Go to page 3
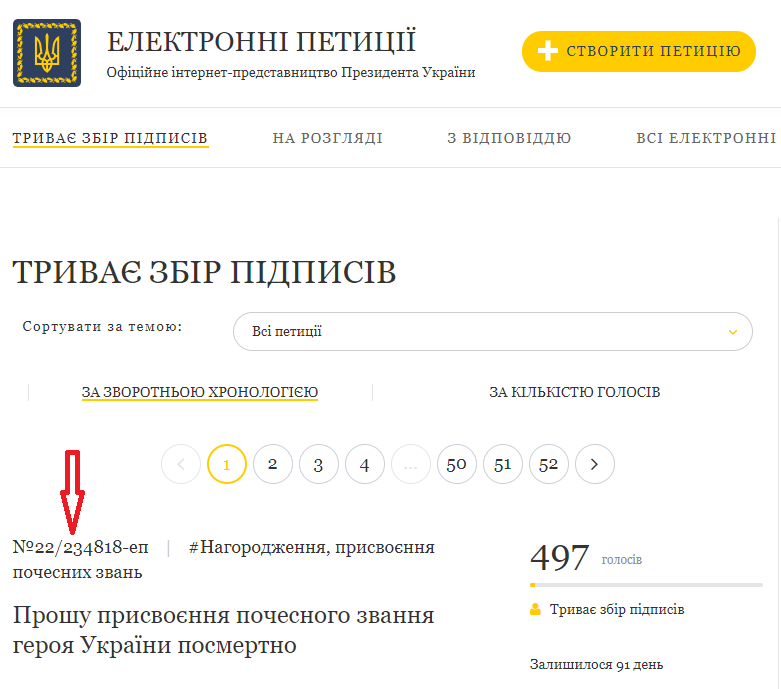 (x=319, y=464)
